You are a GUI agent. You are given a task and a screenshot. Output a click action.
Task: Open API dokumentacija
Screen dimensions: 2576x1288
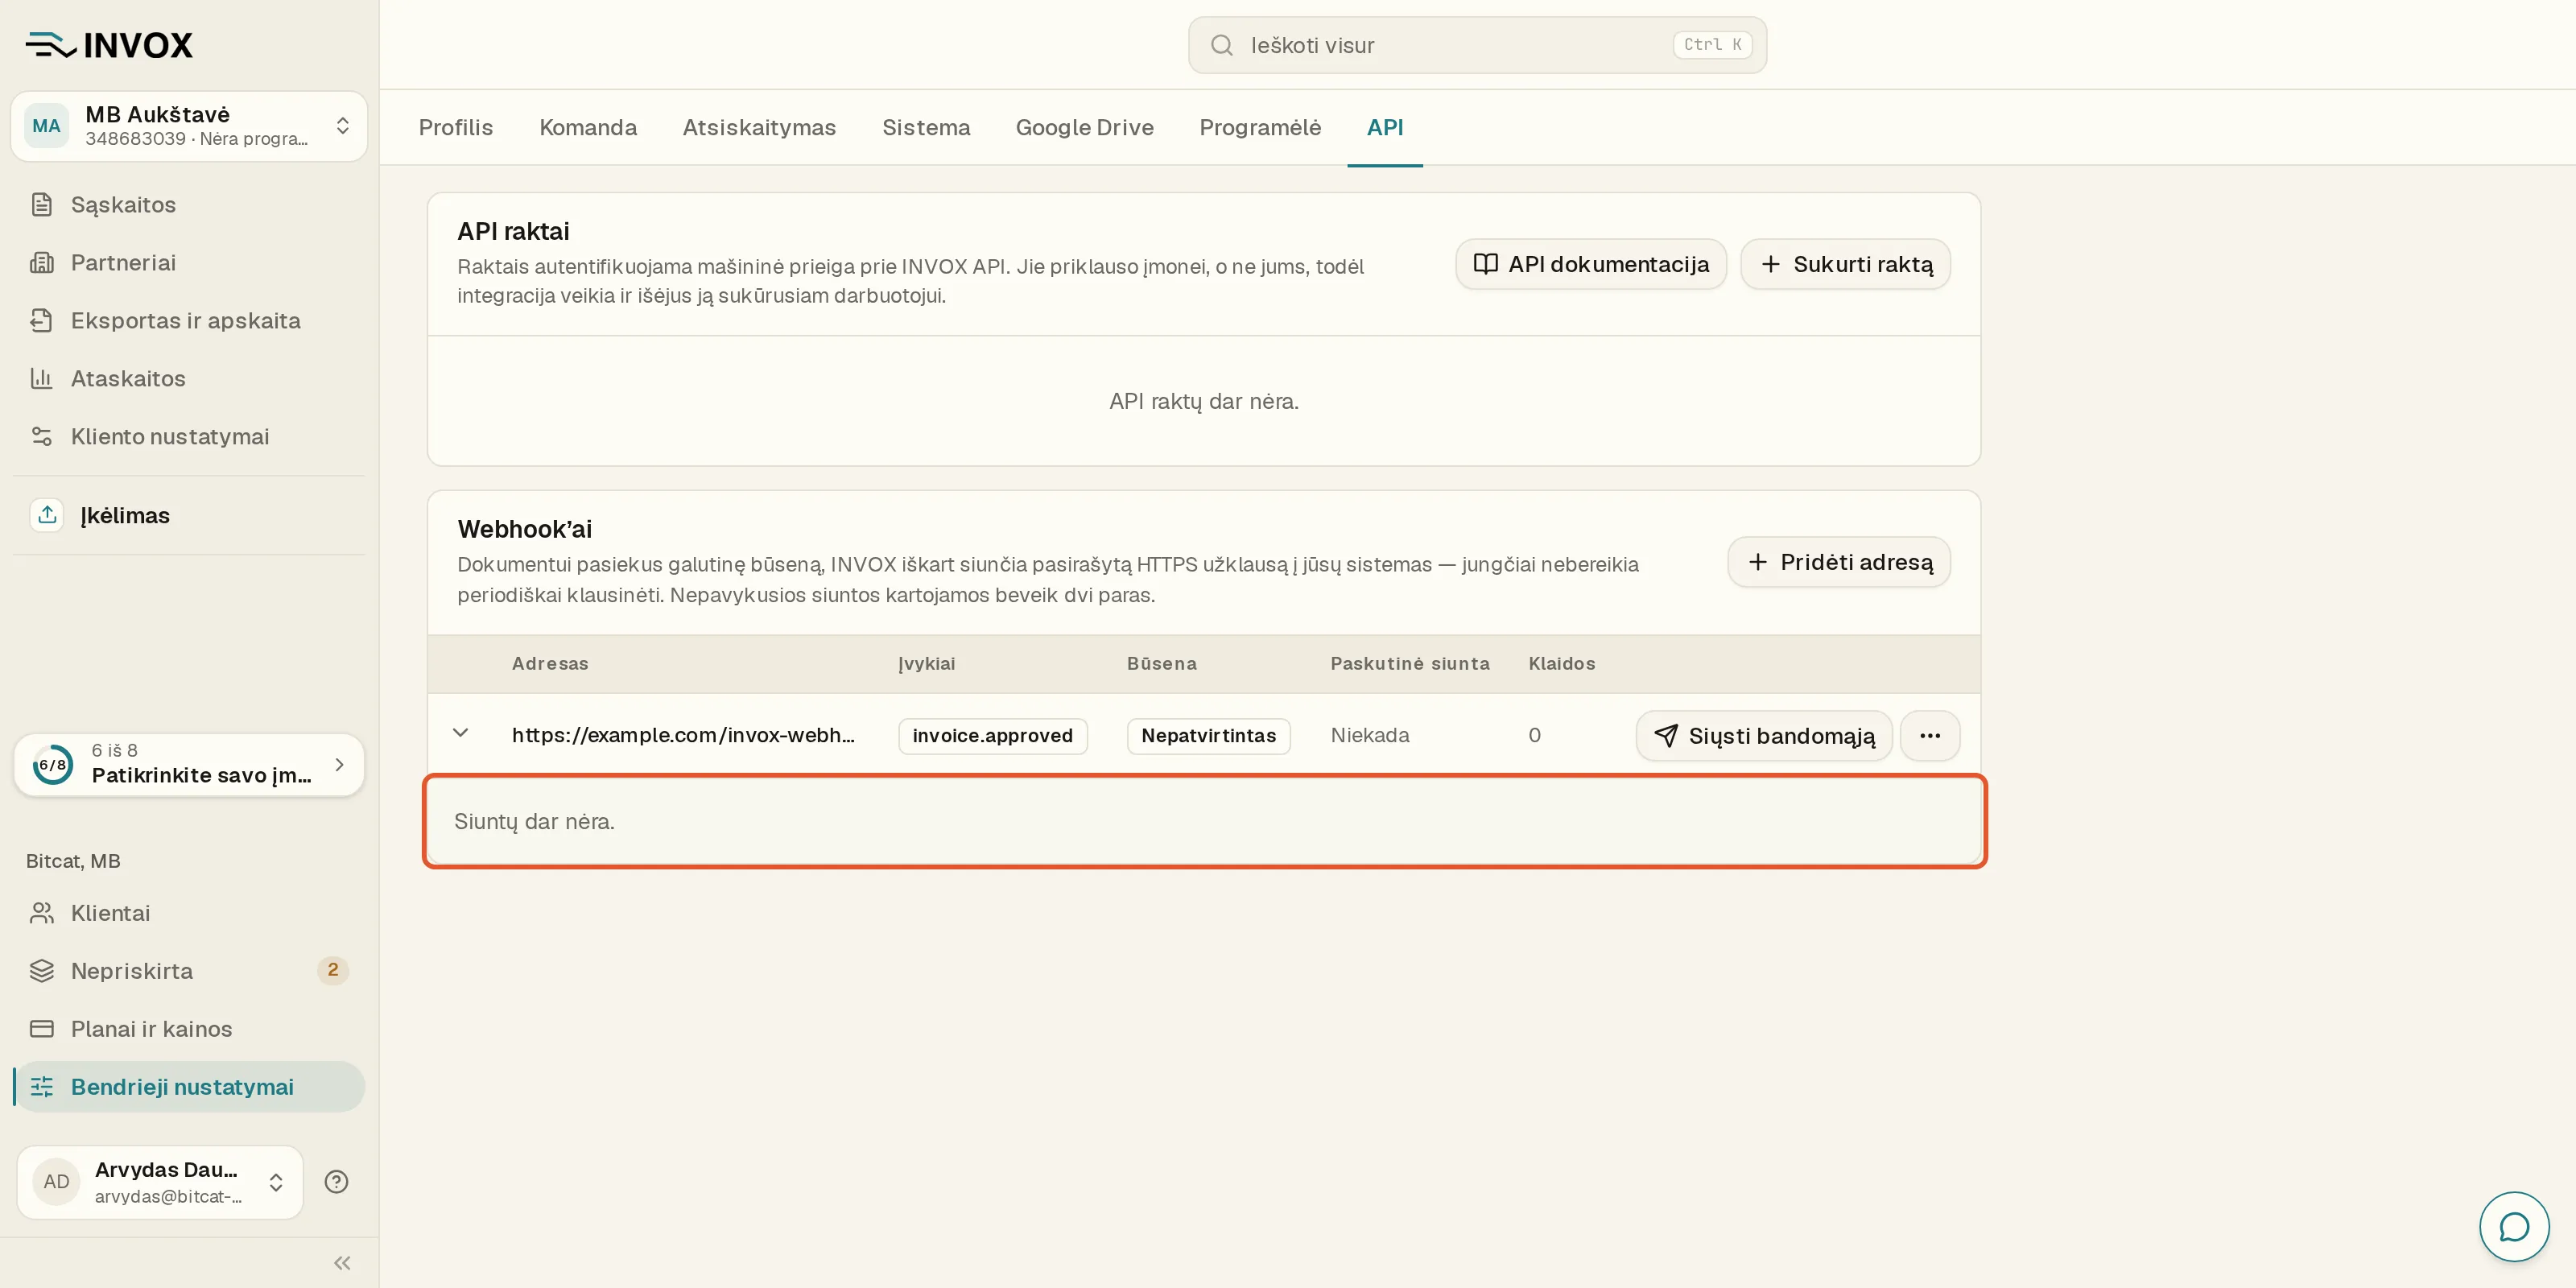click(x=1591, y=264)
